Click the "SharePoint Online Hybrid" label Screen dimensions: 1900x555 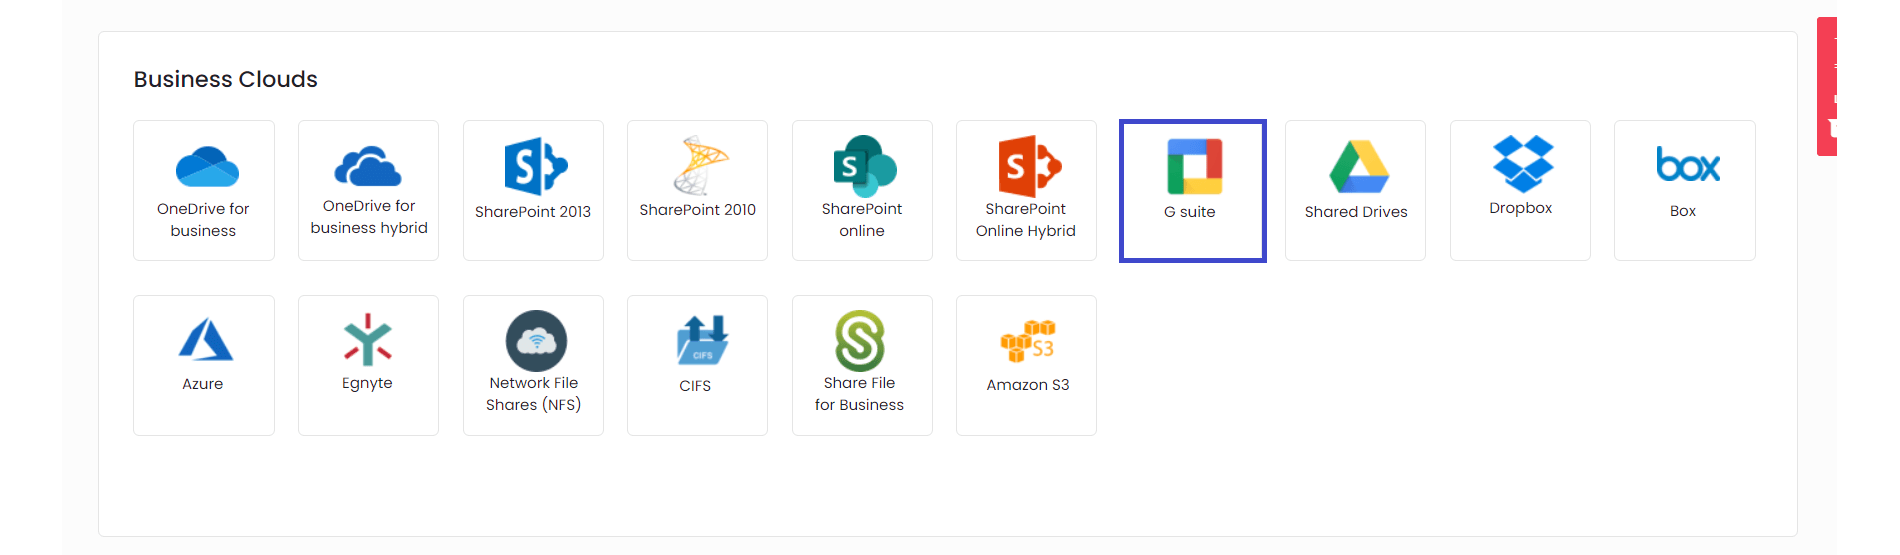[x=1026, y=220]
